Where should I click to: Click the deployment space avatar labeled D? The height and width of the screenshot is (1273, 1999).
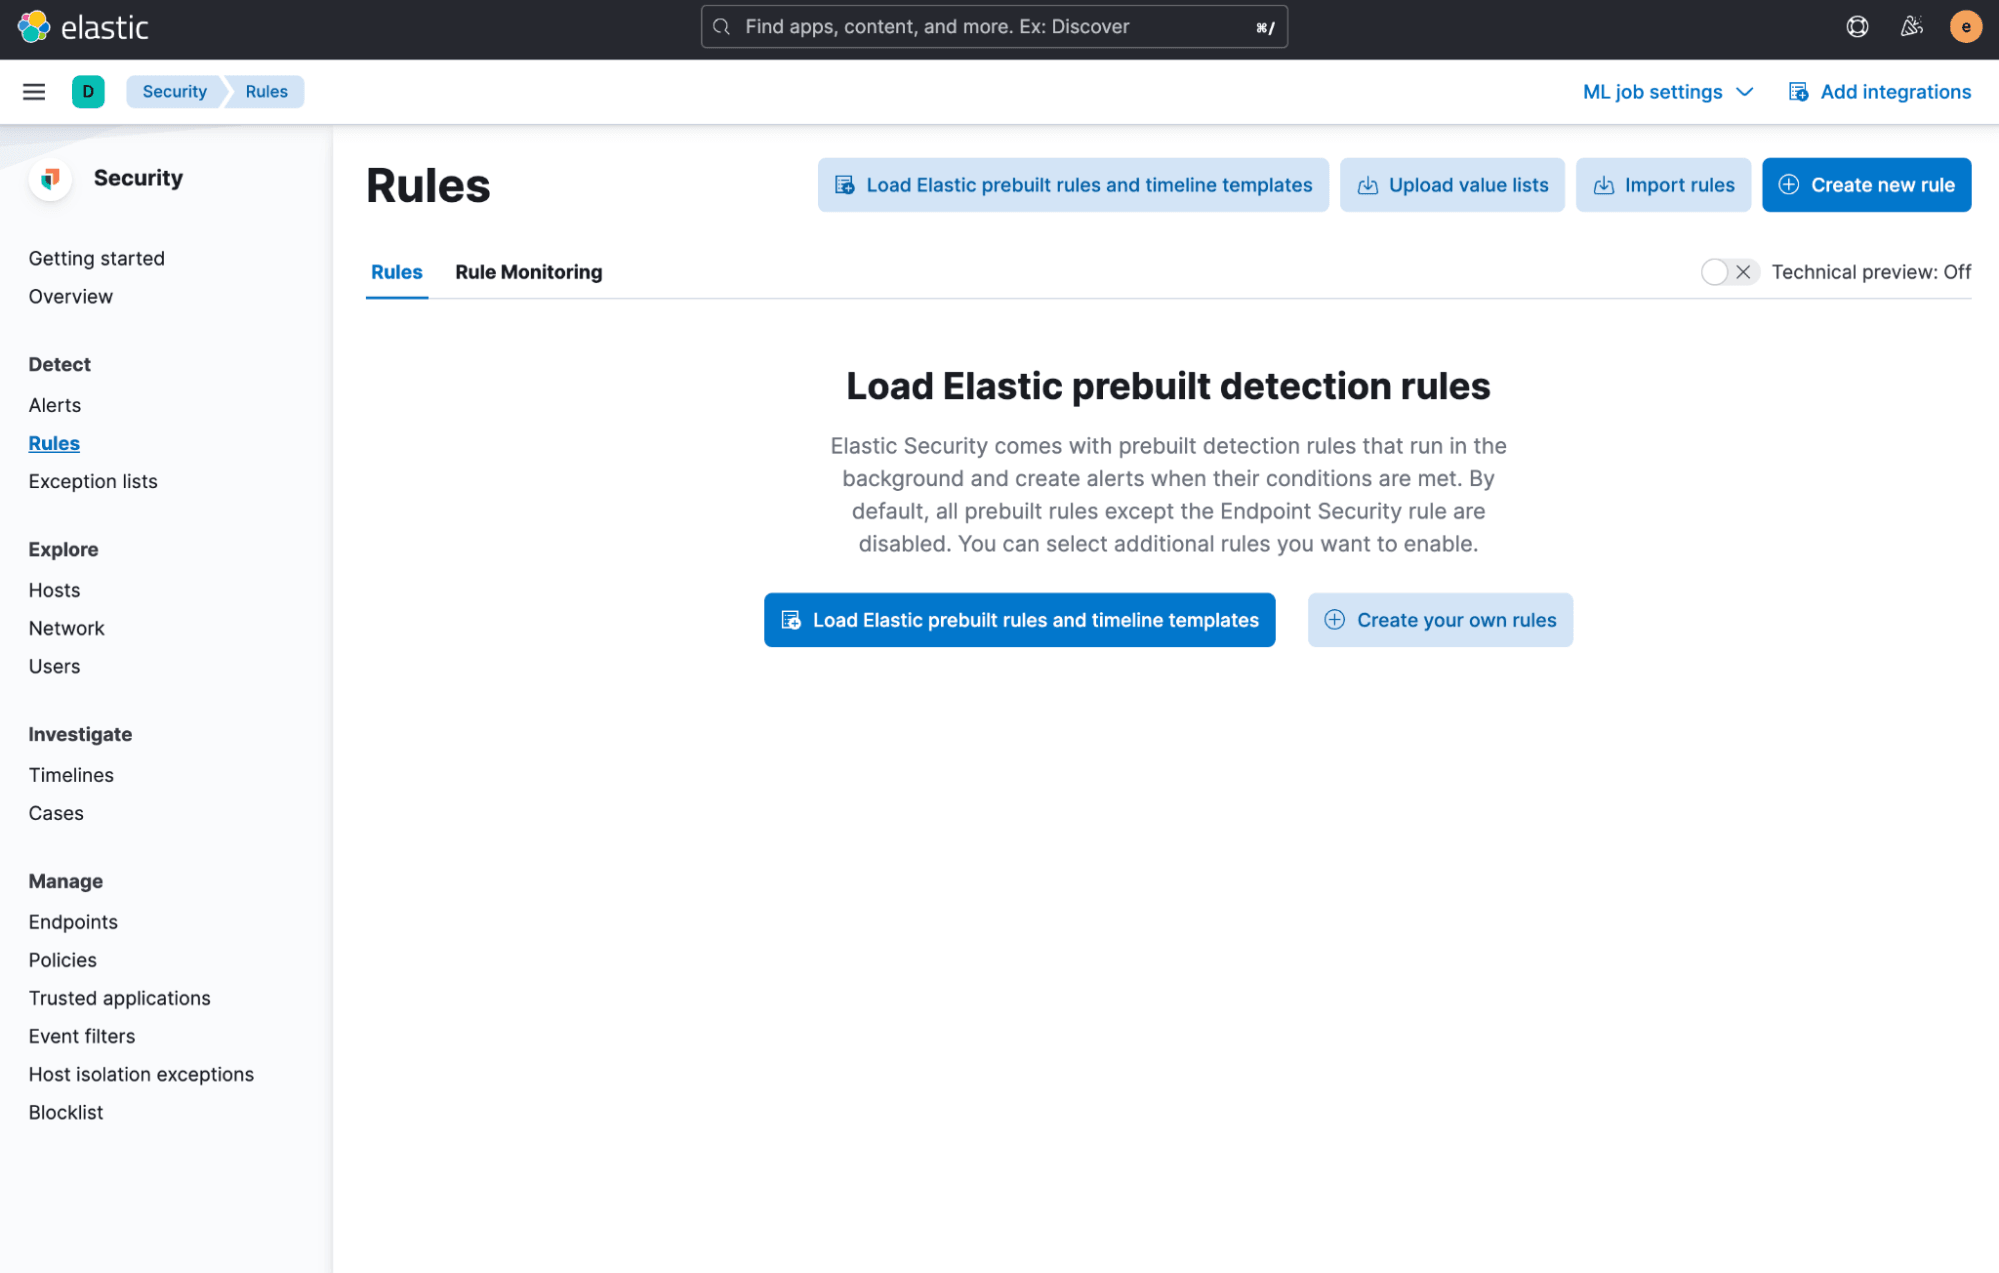88,91
